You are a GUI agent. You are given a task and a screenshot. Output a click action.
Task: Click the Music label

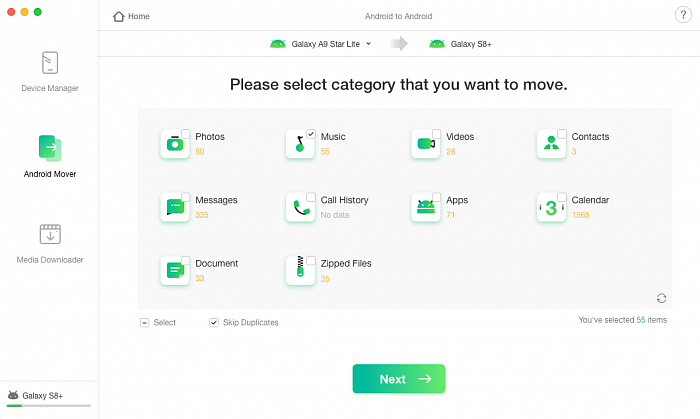(333, 137)
